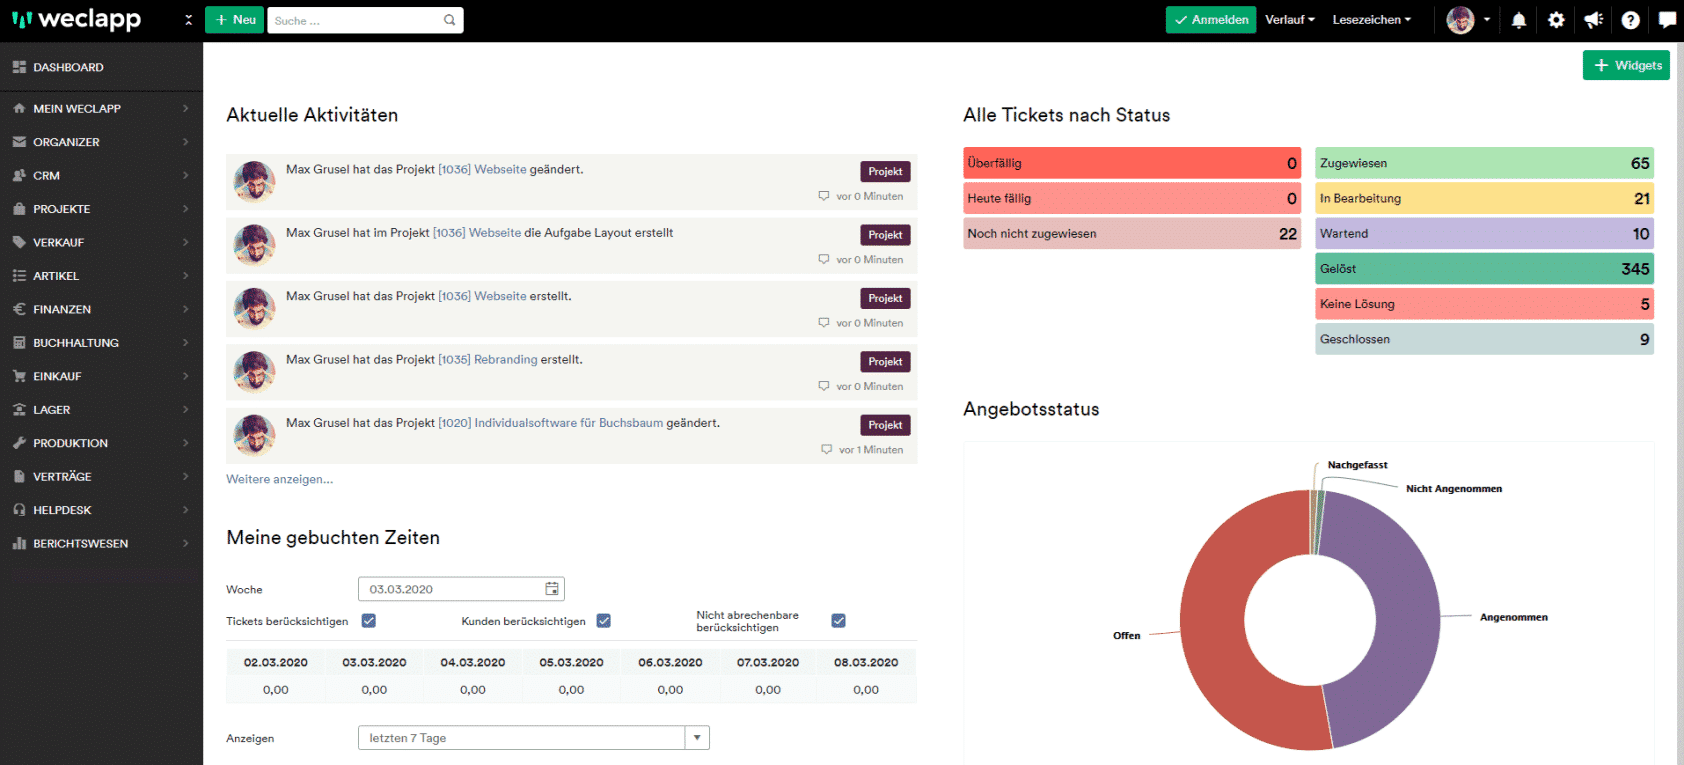Open the CRM menu in sidebar
The height and width of the screenshot is (765, 1684).
point(47,176)
